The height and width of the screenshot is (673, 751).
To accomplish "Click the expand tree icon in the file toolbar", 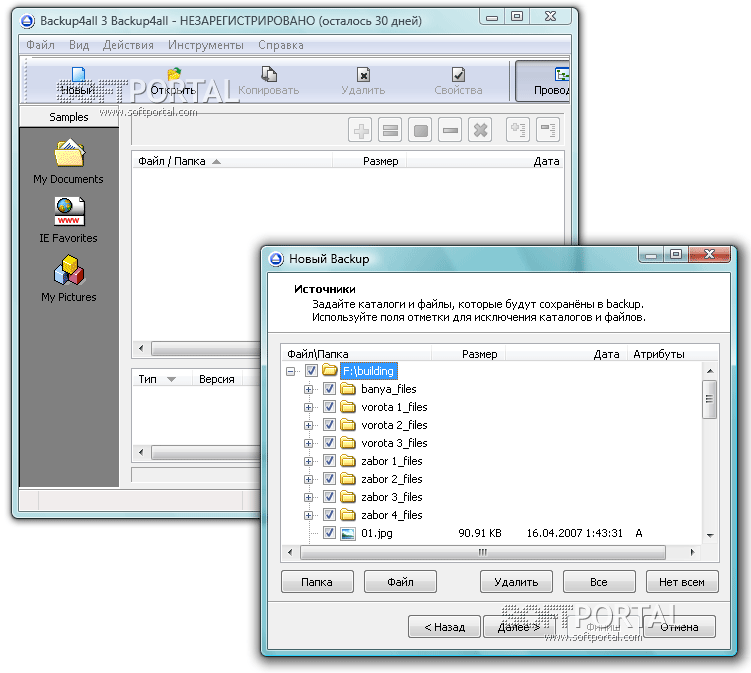I will [518, 130].
